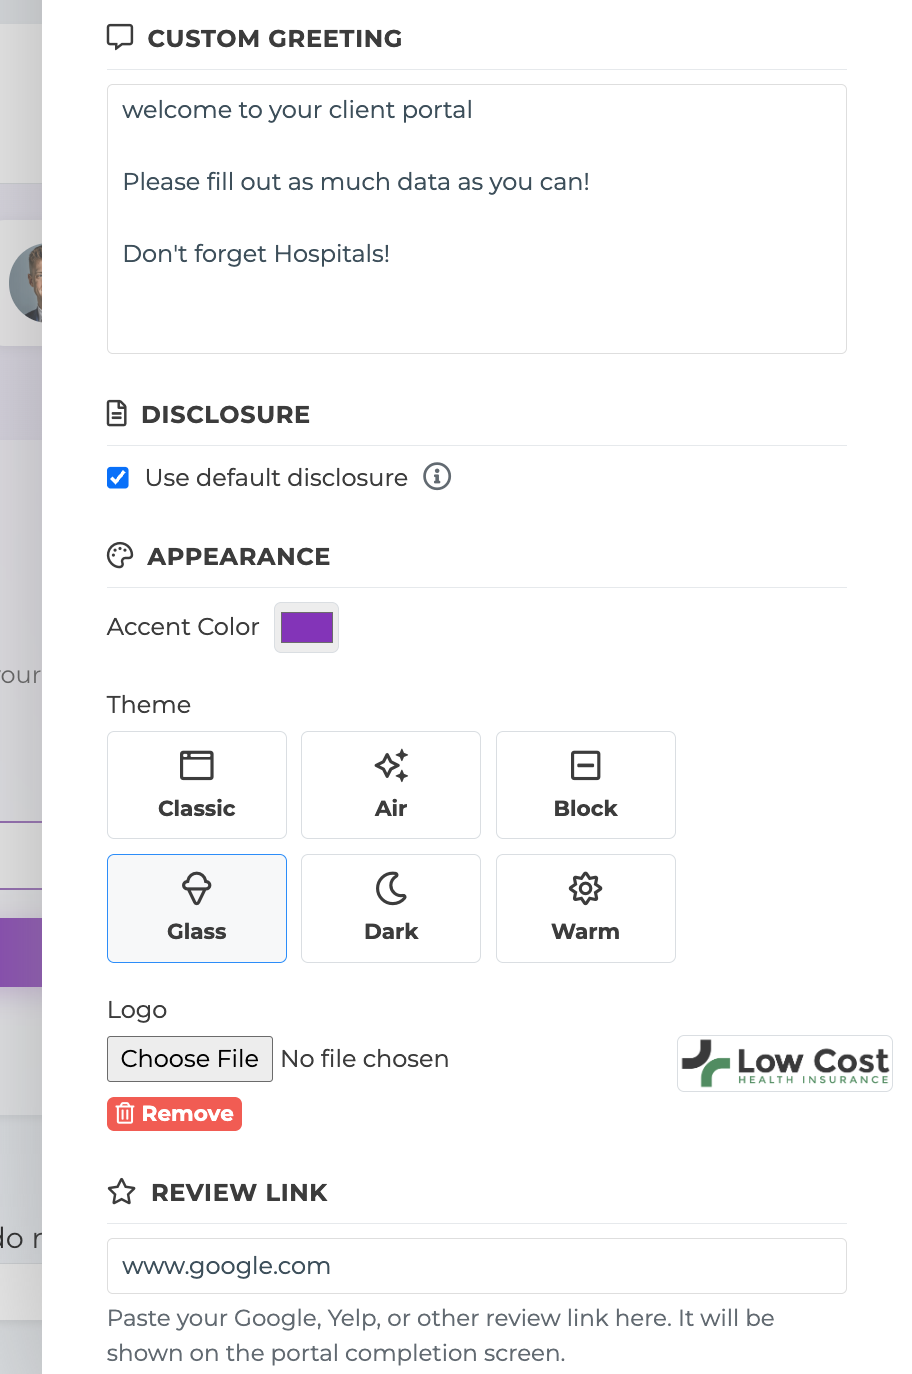Select the Air theme sparkle icon

[391, 766]
